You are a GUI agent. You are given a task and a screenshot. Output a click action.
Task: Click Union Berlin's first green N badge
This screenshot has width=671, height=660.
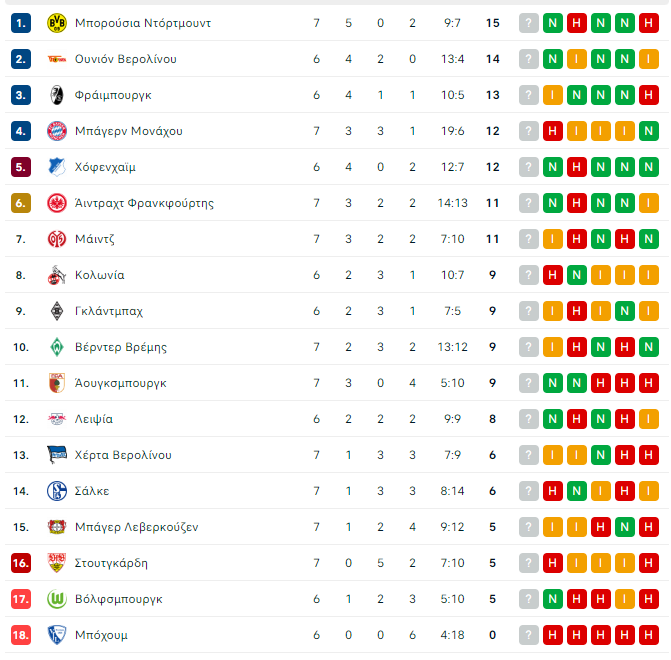(553, 59)
